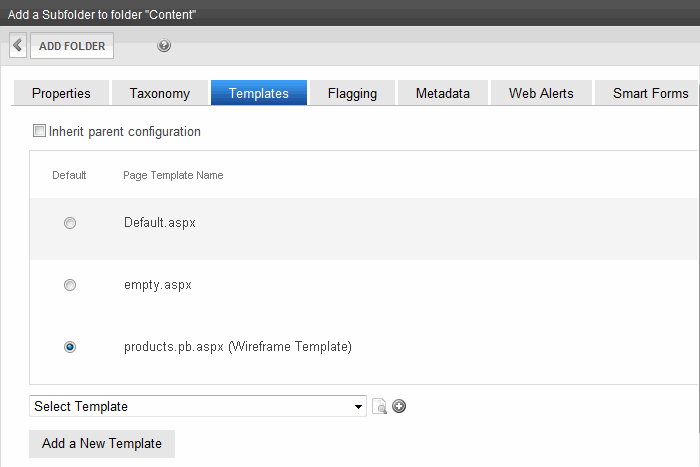700x467 pixels.
Task: Click the ADD FOLDER button
Action: click(72, 46)
